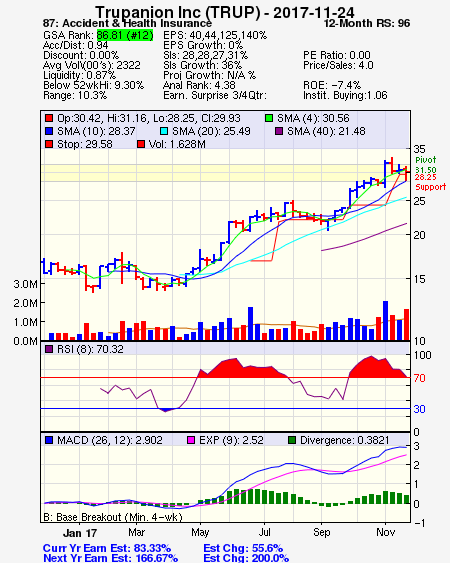
Task: Click the red RSI 70 overbought level label
Action: pyautogui.click(x=419, y=378)
